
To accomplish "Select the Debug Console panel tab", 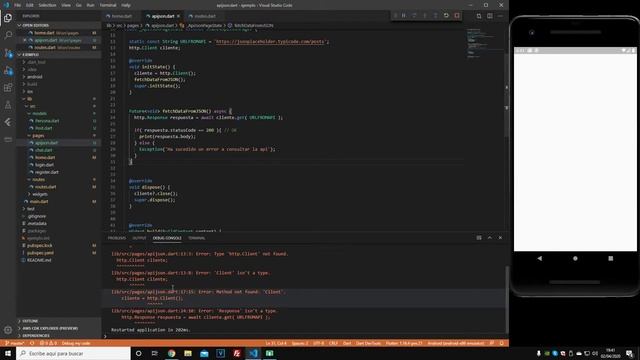I will [167, 238].
